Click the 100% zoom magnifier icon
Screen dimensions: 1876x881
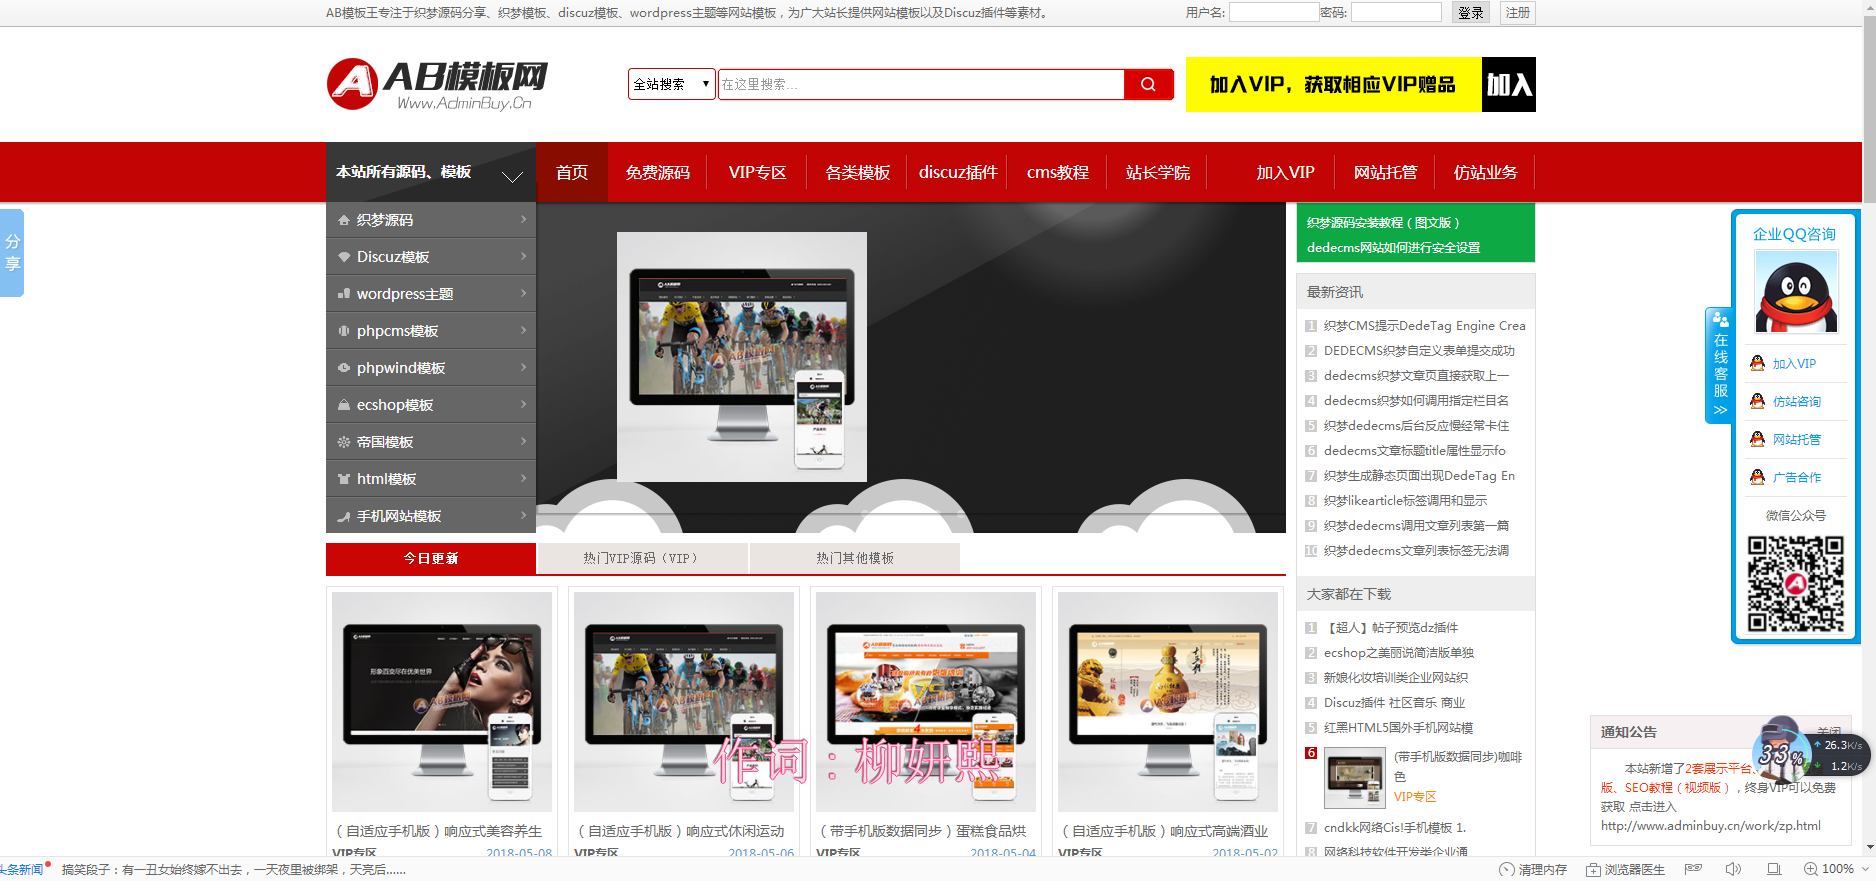click(1811, 869)
